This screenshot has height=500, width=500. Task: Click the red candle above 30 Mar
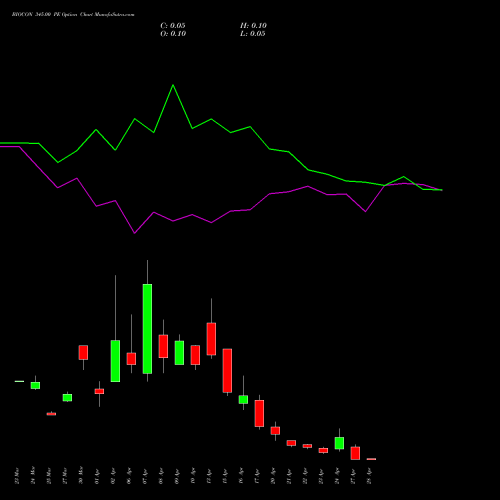pos(83,352)
